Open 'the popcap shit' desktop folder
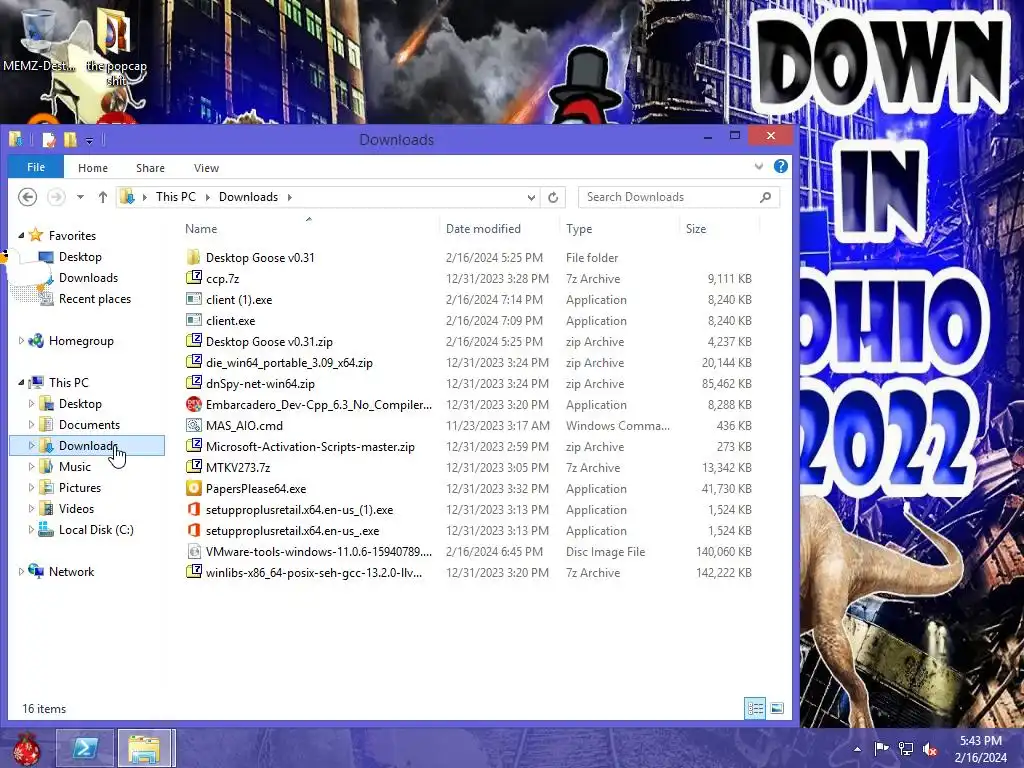Image resolution: width=1024 pixels, height=768 pixels. point(116,46)
